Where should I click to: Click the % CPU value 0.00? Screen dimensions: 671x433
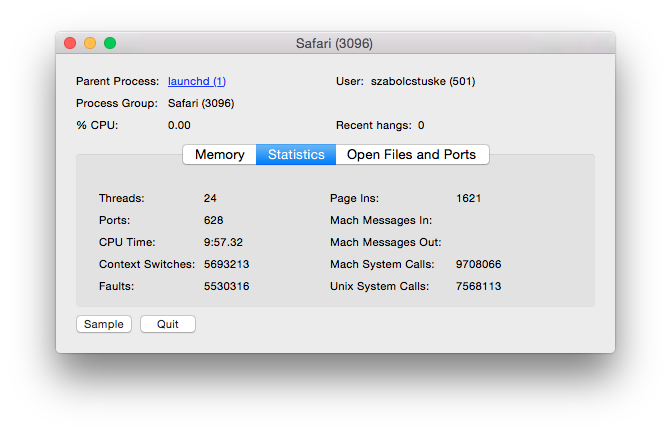(x=179, y=125)
